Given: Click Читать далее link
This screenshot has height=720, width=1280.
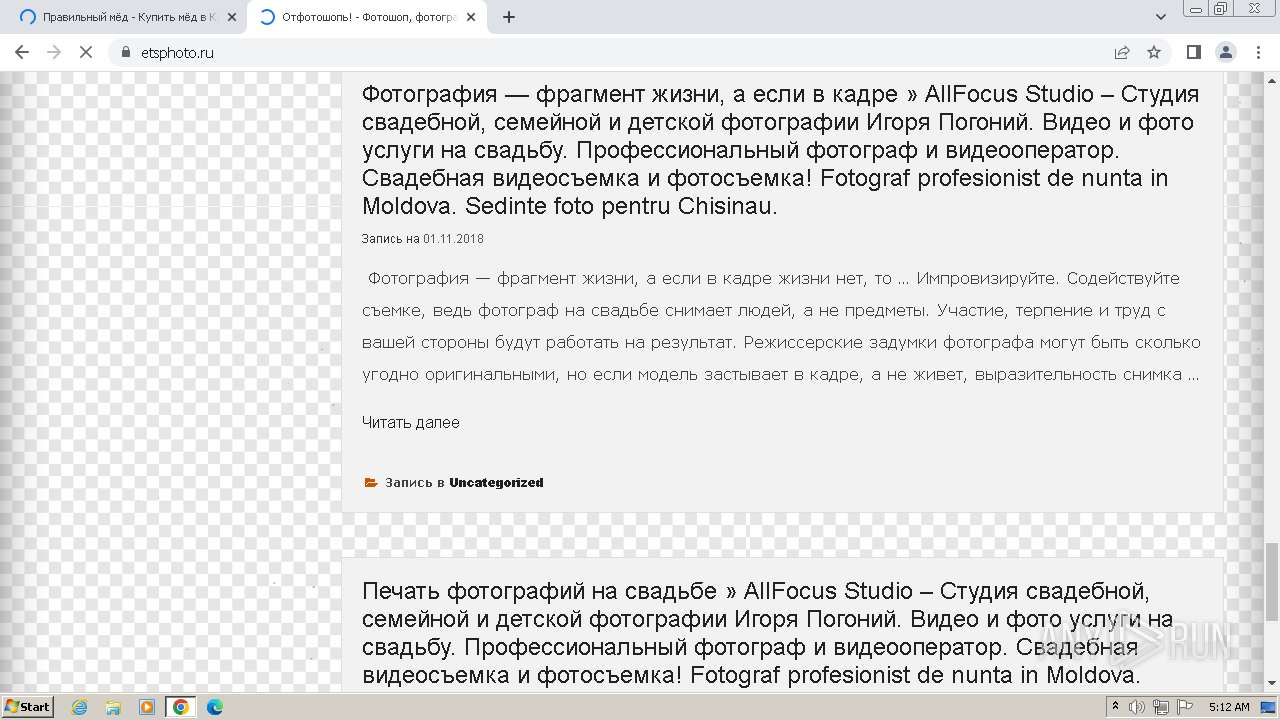Looking at the screenshot, I should coord(411,422).
